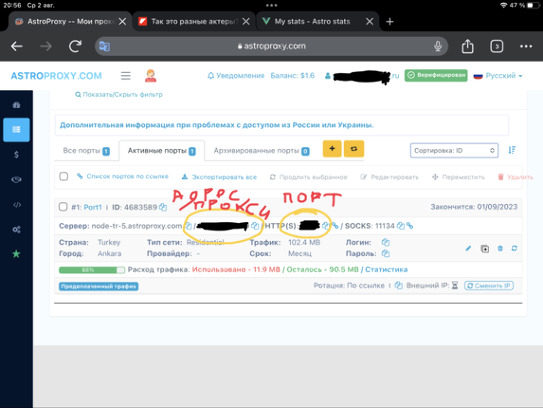Open the Сортировка: ID dropdown
Viewport: 543px width, 408px height.
(454, 150)
